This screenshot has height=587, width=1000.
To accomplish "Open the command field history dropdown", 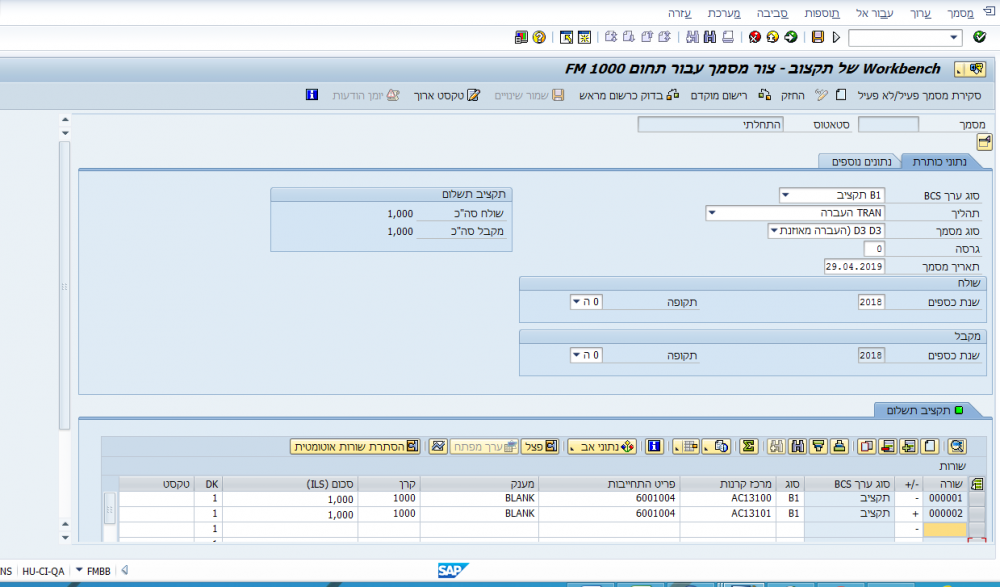I will click(x=953, y=38).
